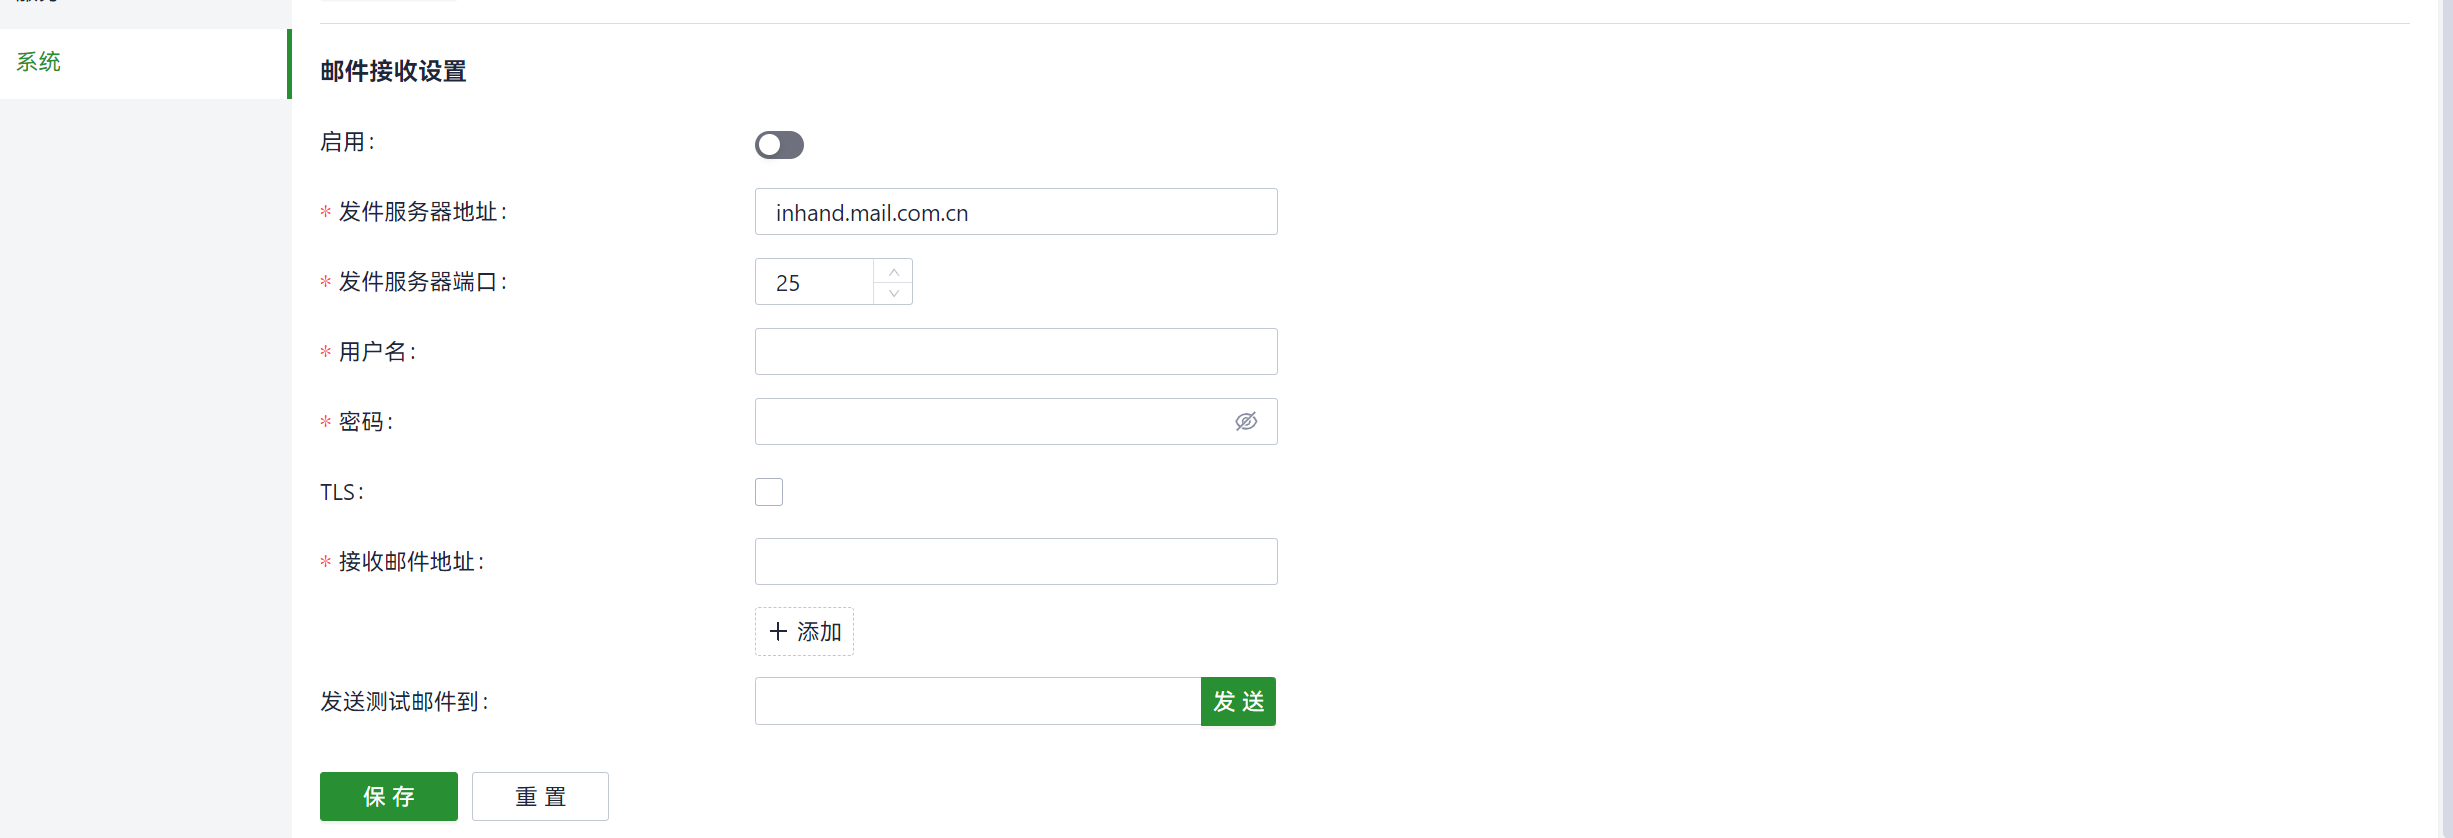Click the 保存 save button
The height and width of the screenshot is (838, 2453).
[x=389, y=796]
